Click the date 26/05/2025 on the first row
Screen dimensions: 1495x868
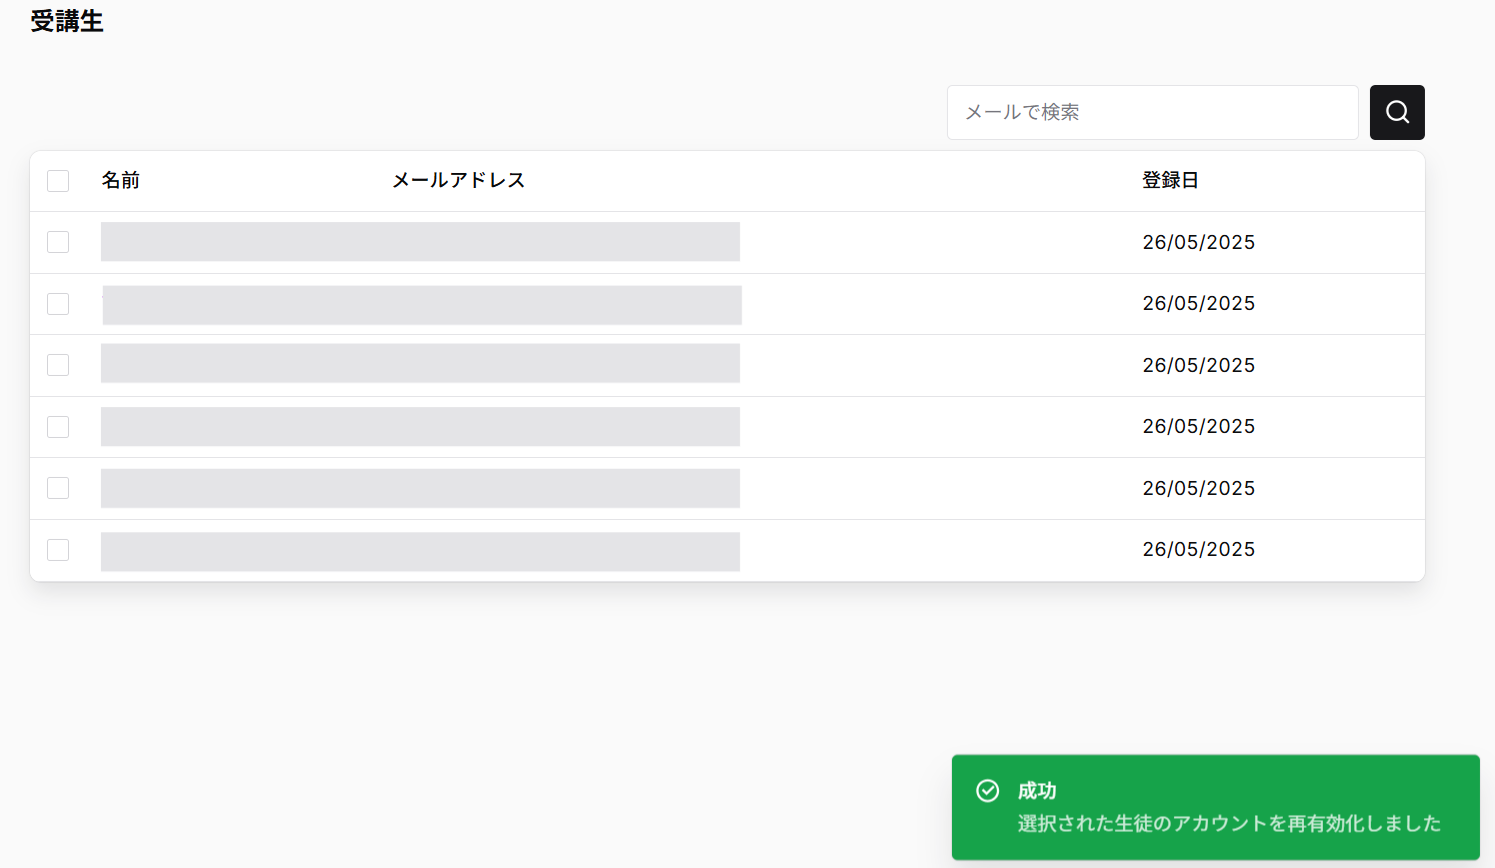[1198, 242]
